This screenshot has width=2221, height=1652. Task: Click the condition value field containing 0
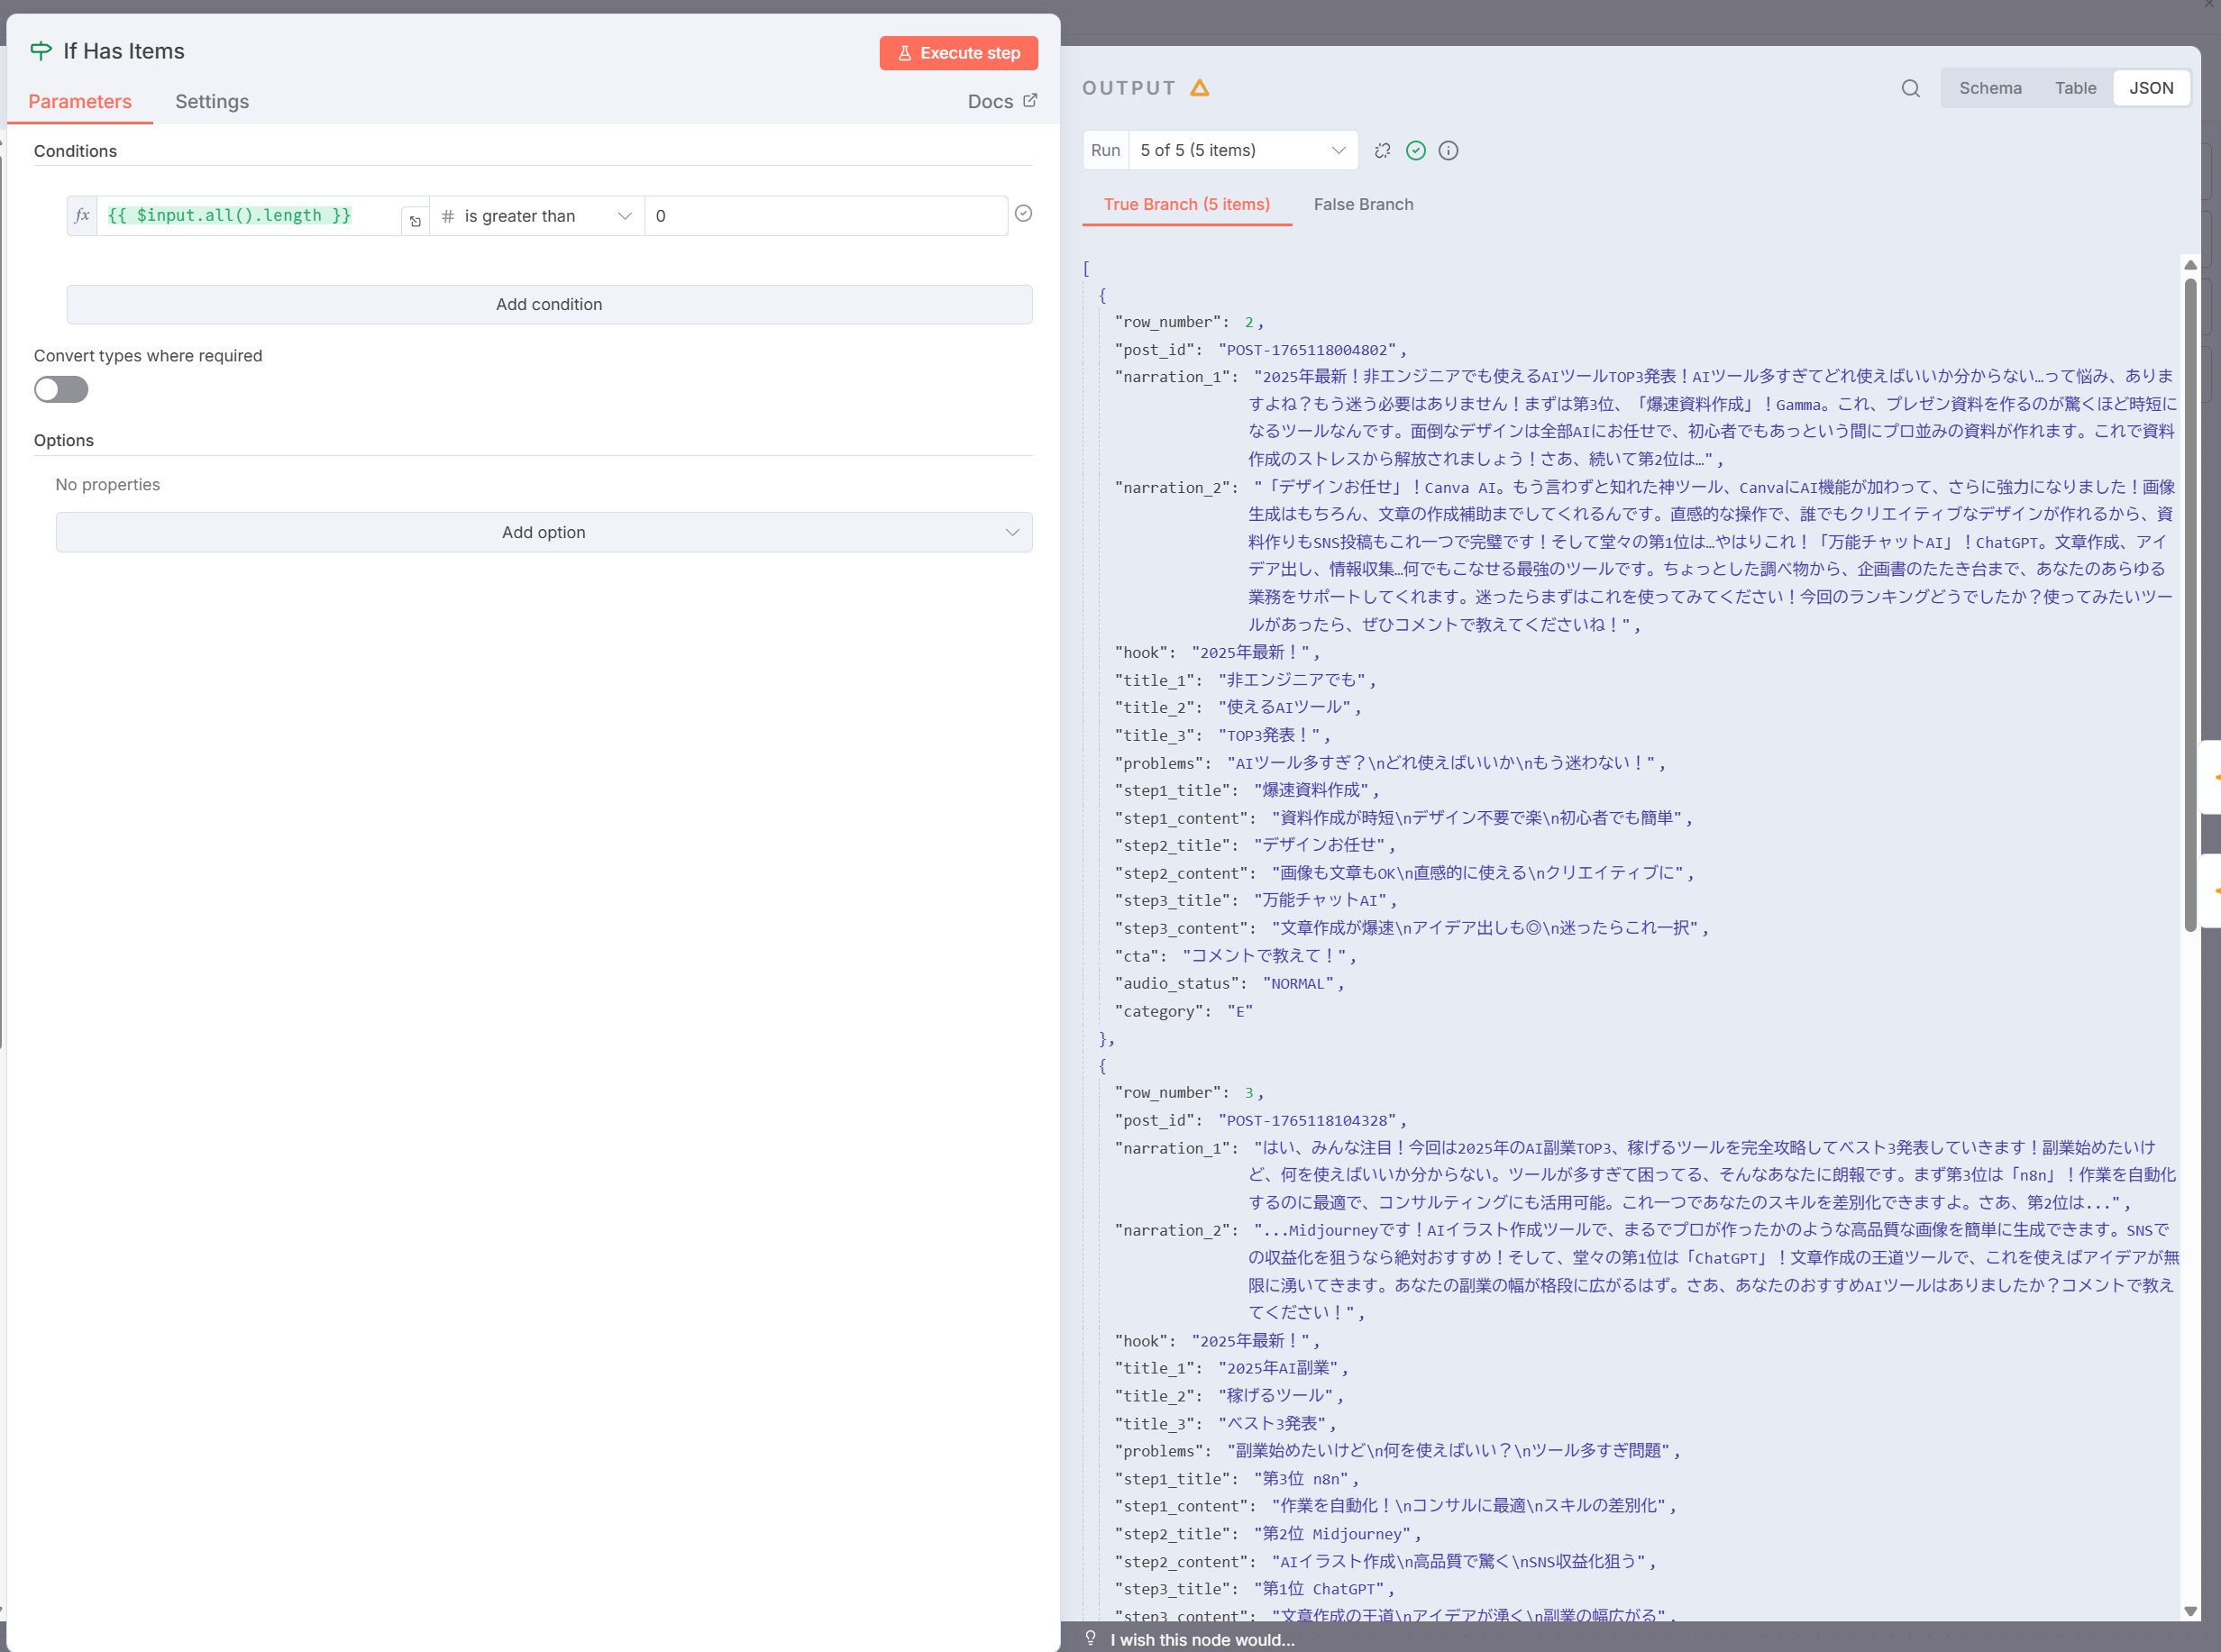tap(825, 216)
